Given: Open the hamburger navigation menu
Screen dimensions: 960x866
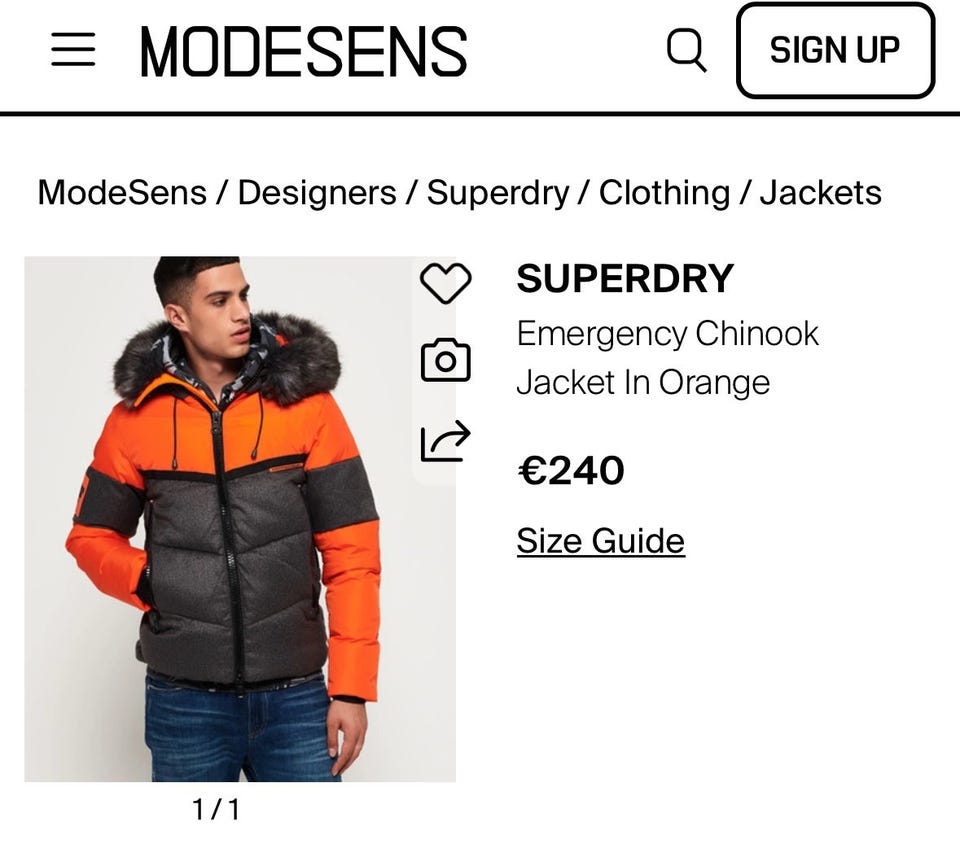Looking at the screenshot, I should click(x=73, y=49).
